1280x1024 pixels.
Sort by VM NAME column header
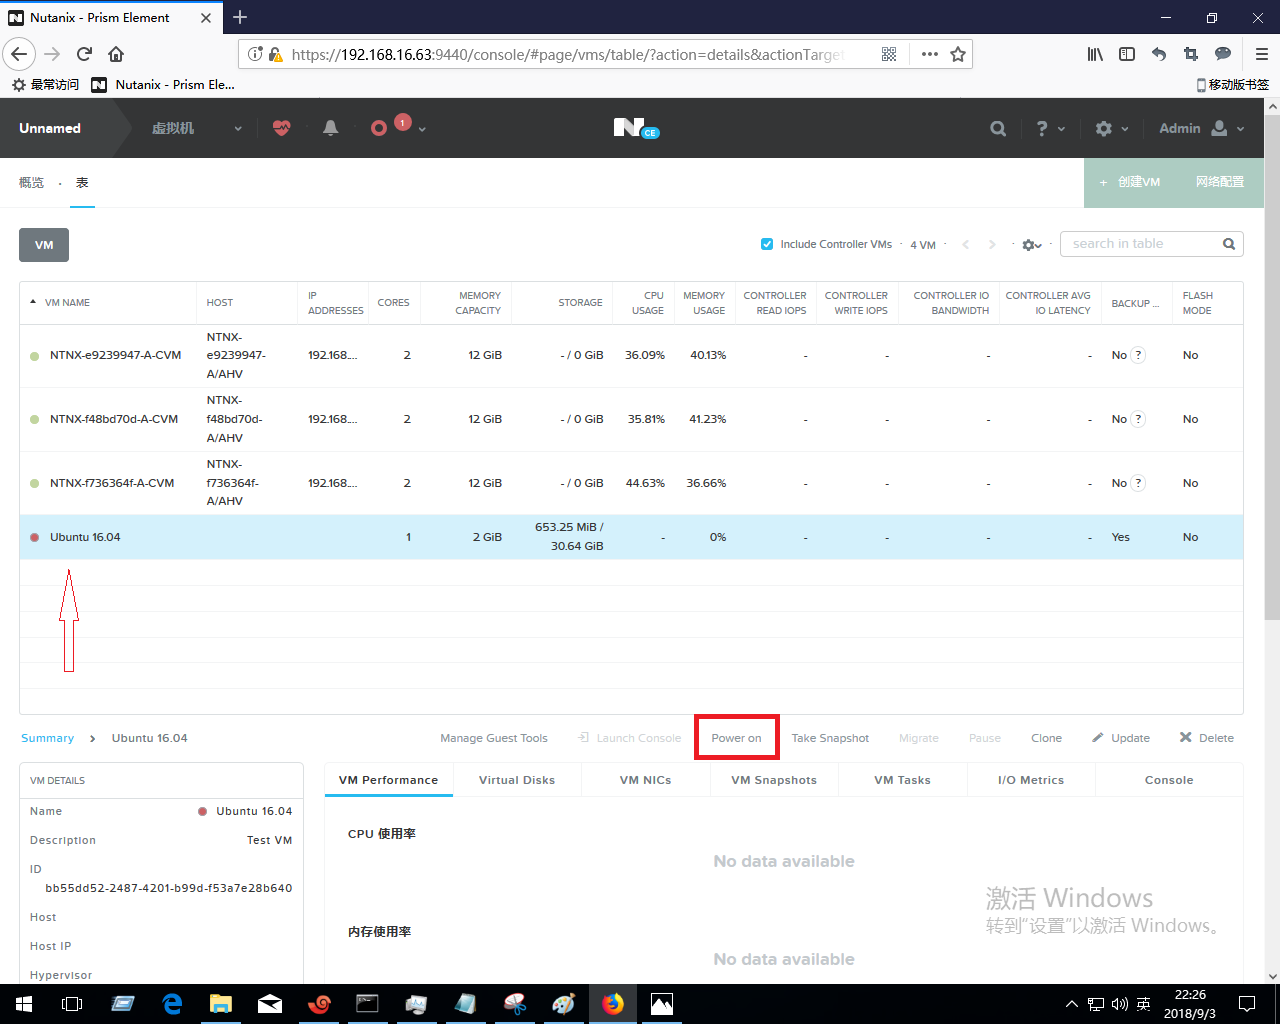[x=67, y=302]
